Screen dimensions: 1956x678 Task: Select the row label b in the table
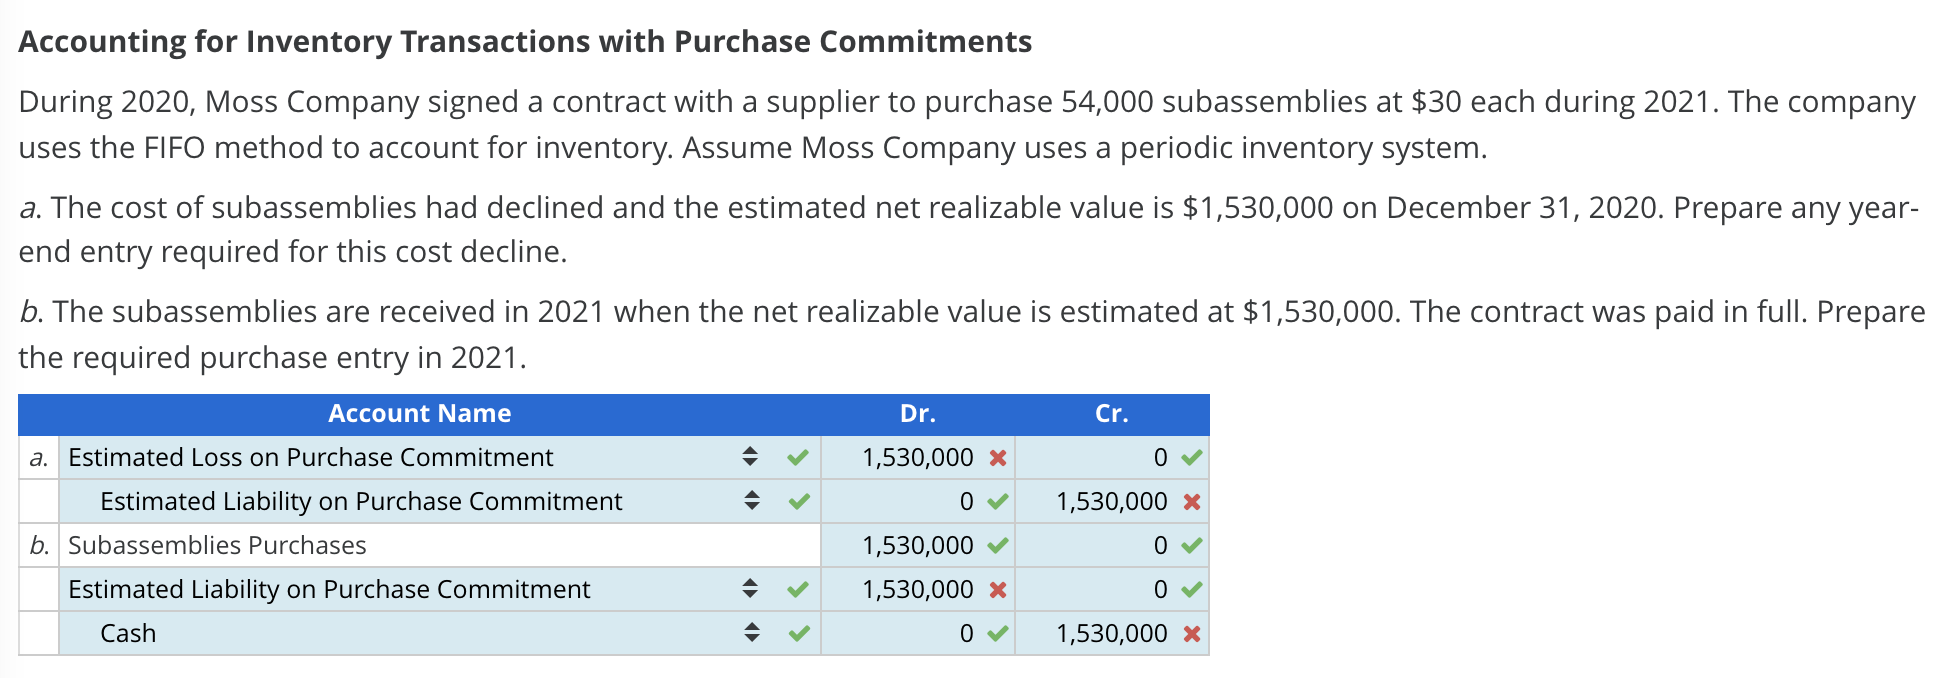(38, 545)
